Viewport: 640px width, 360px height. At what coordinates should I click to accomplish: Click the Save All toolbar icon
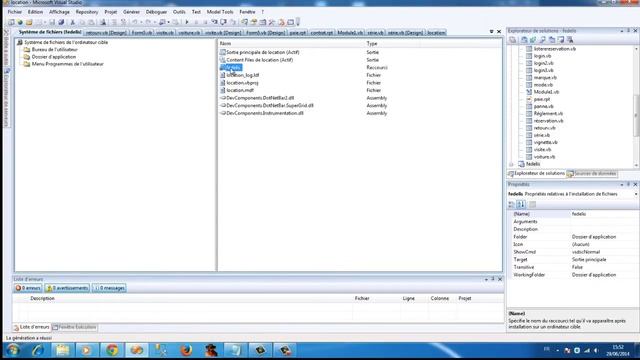(x=61, y=22)
